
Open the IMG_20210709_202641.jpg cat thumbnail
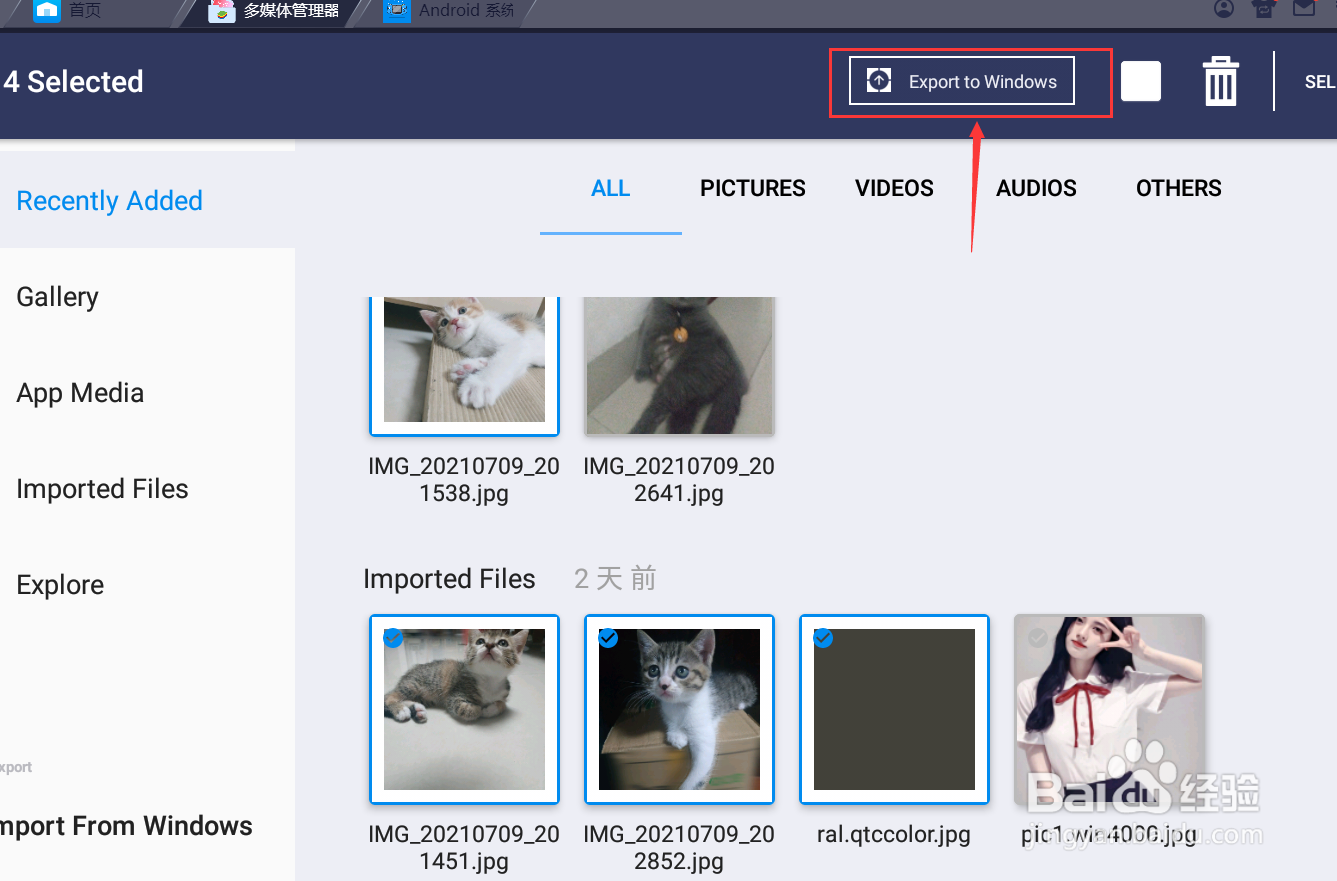679,366
